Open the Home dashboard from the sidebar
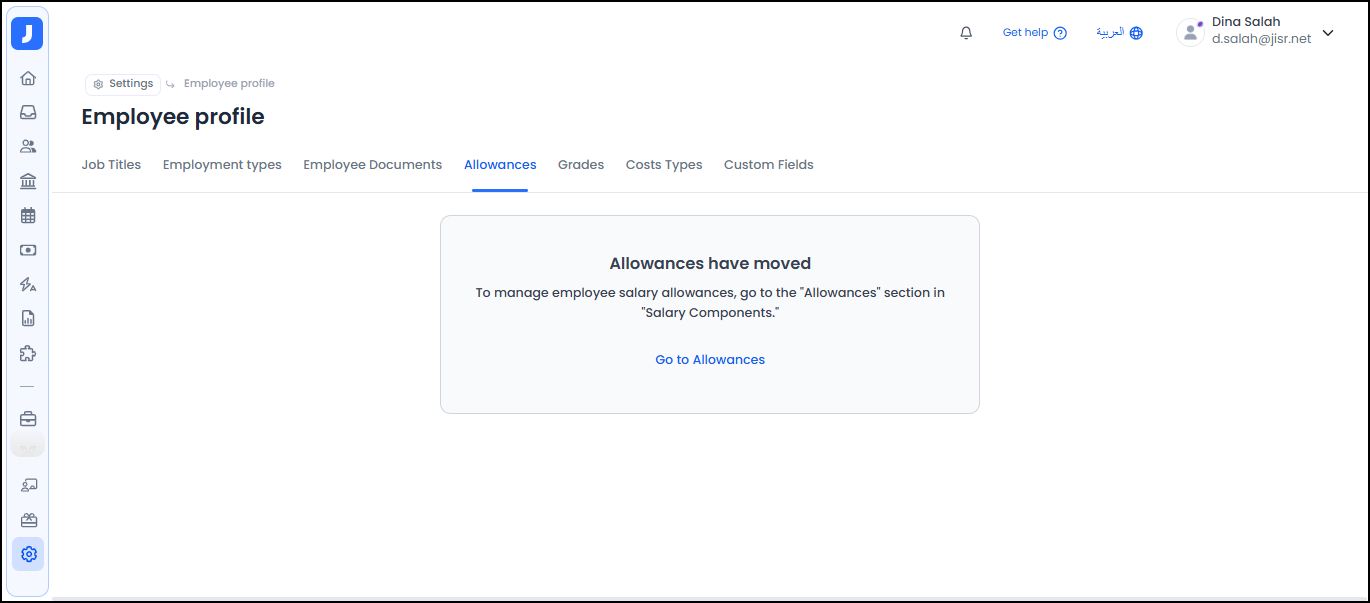The image size is (1370, 603). coord(27,77)
